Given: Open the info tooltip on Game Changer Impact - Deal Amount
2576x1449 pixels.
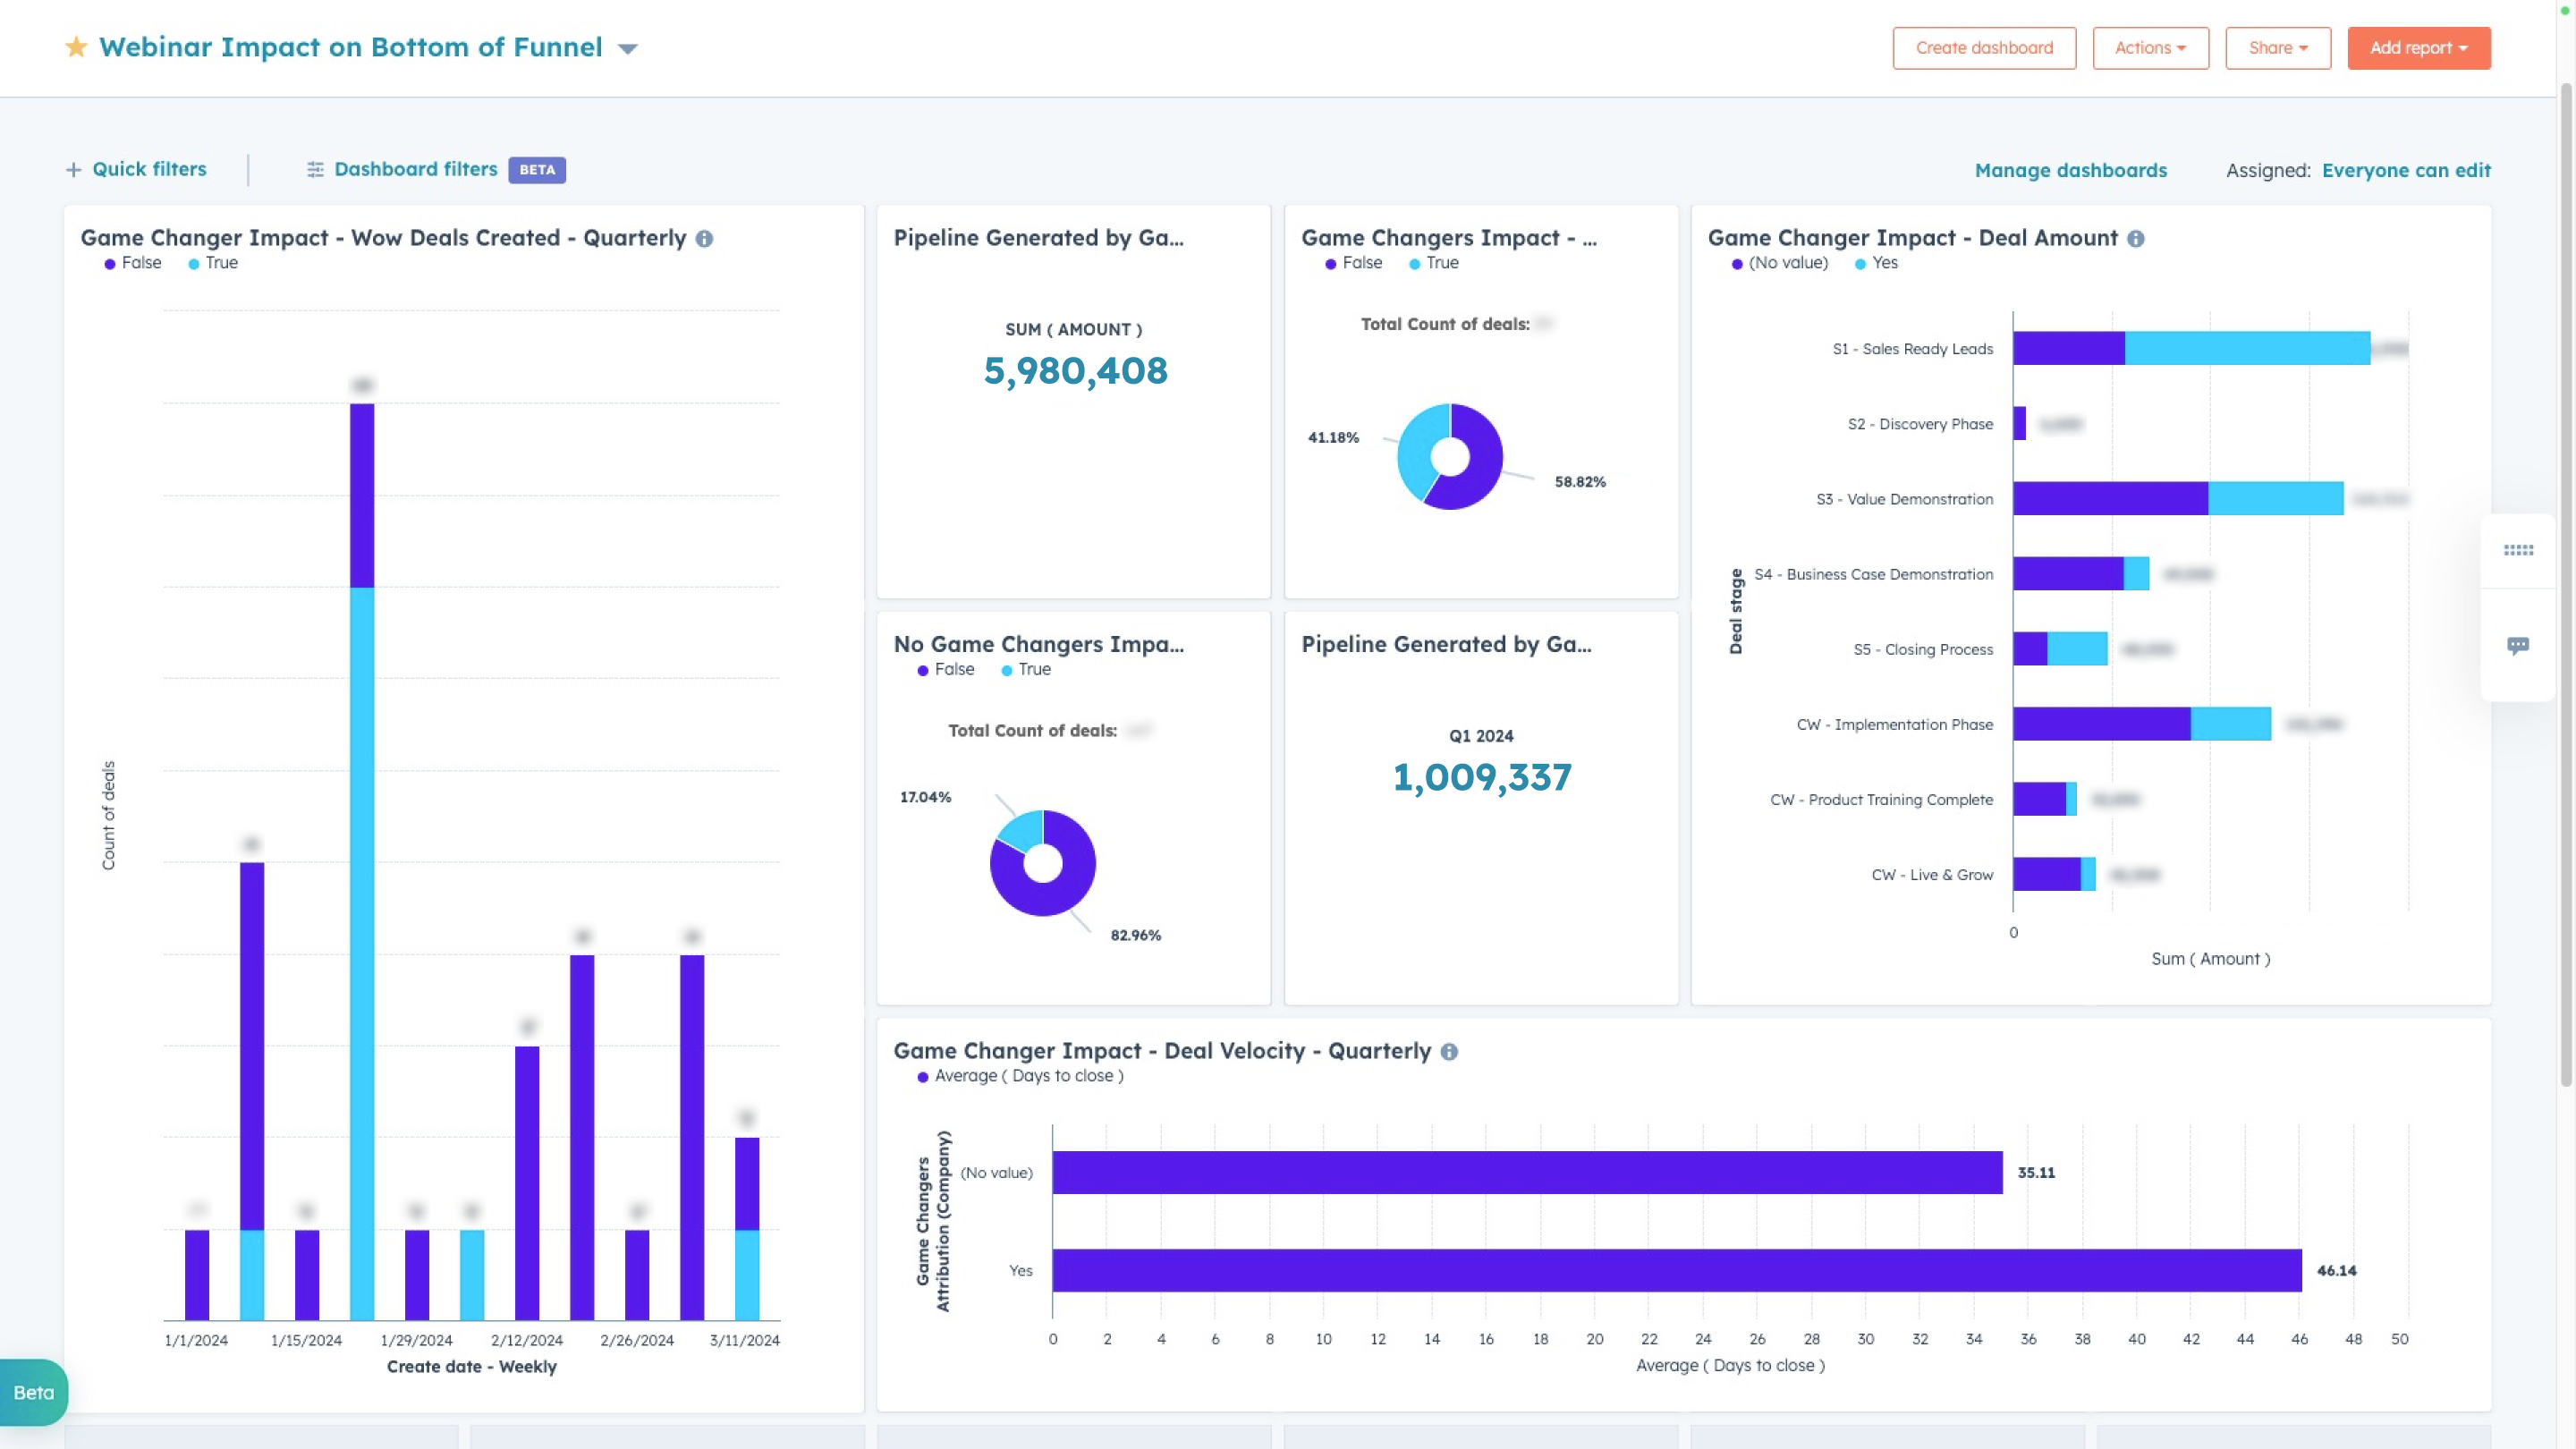Looking at the screenshot, I should pyautogui.click(x=2135, y=238).
